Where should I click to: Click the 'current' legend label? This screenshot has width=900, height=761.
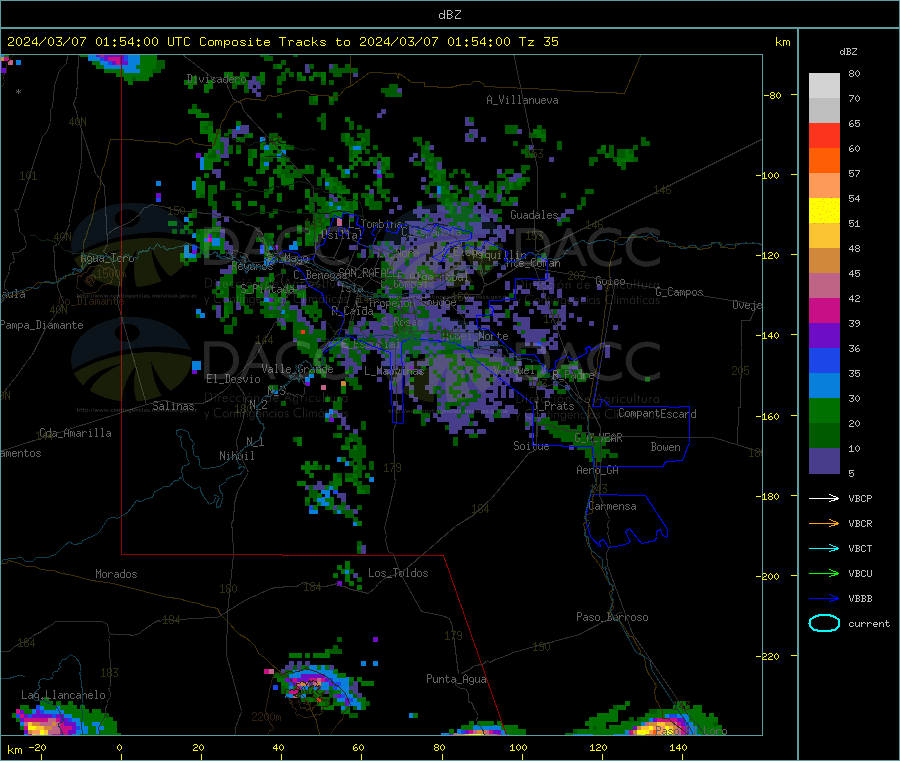pyautogui.click(x=868, y=623)
